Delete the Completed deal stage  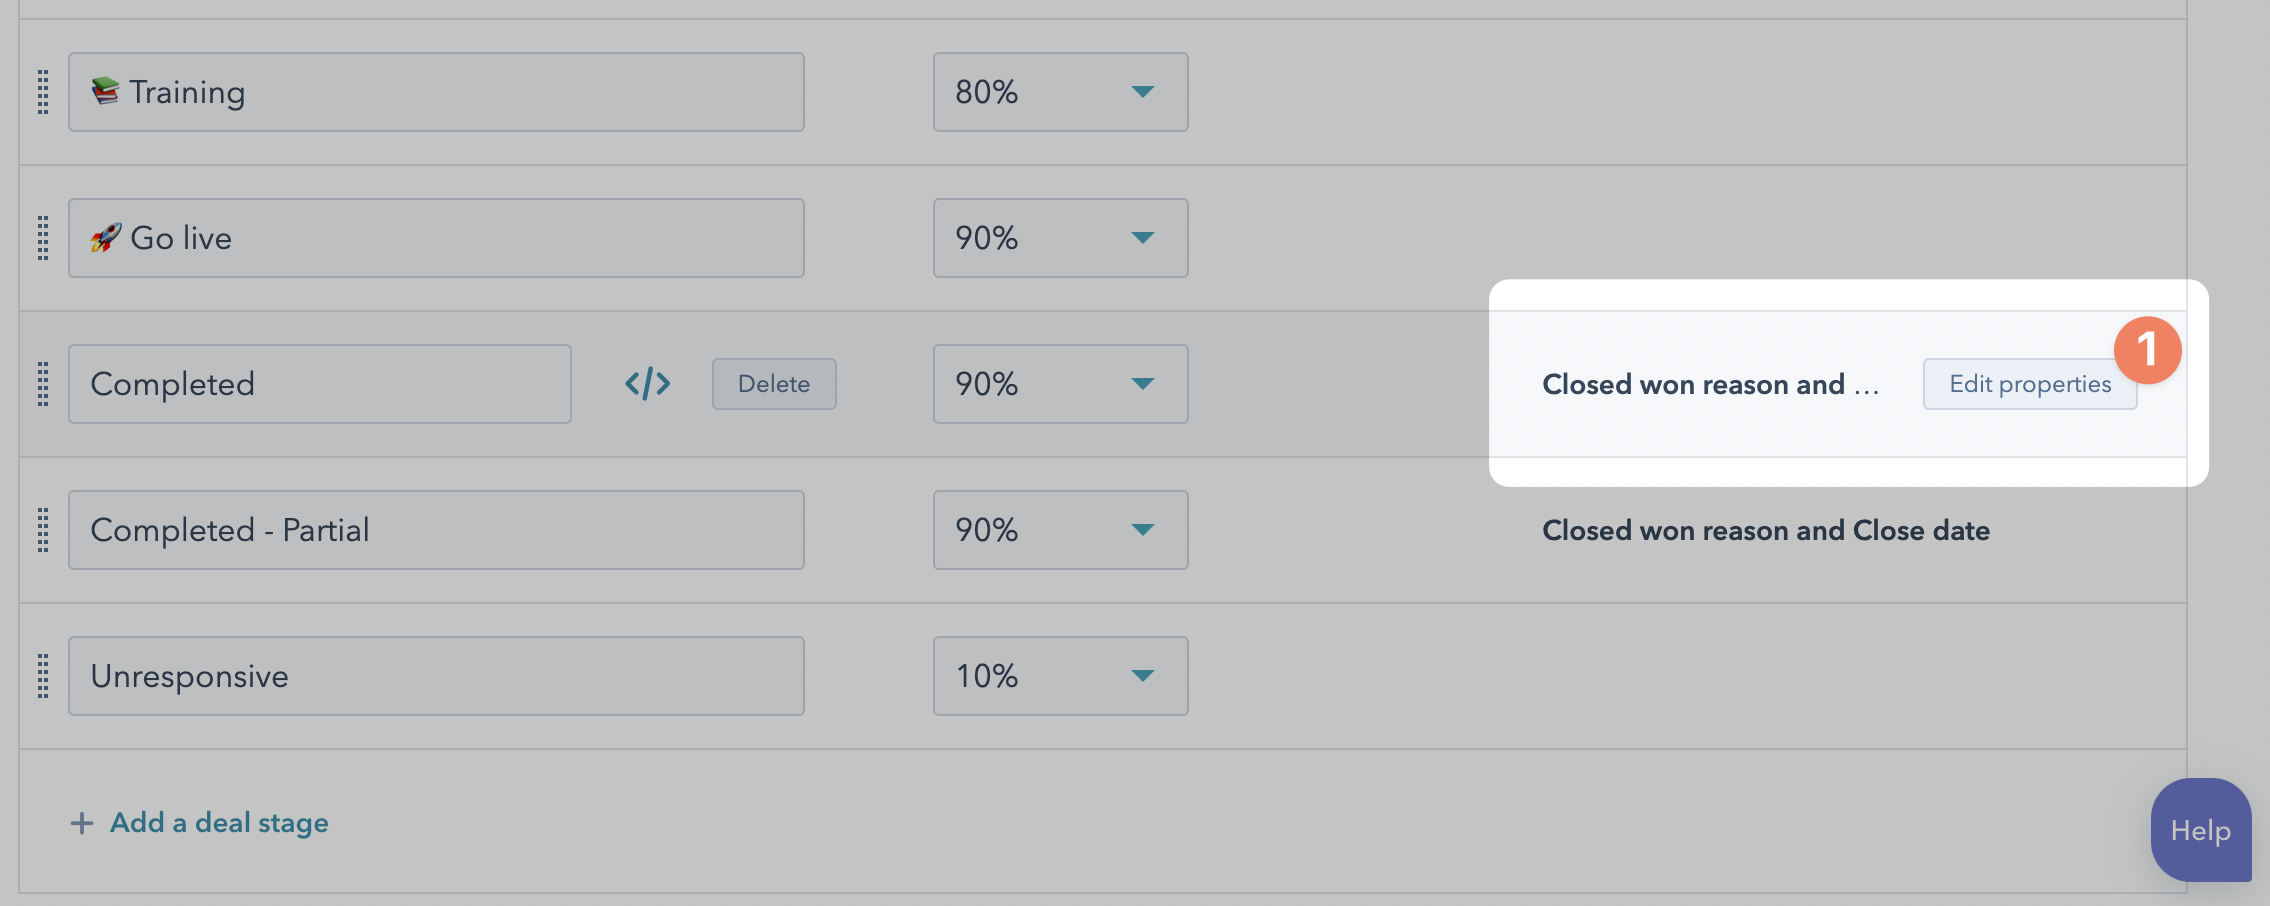point(774,384)
